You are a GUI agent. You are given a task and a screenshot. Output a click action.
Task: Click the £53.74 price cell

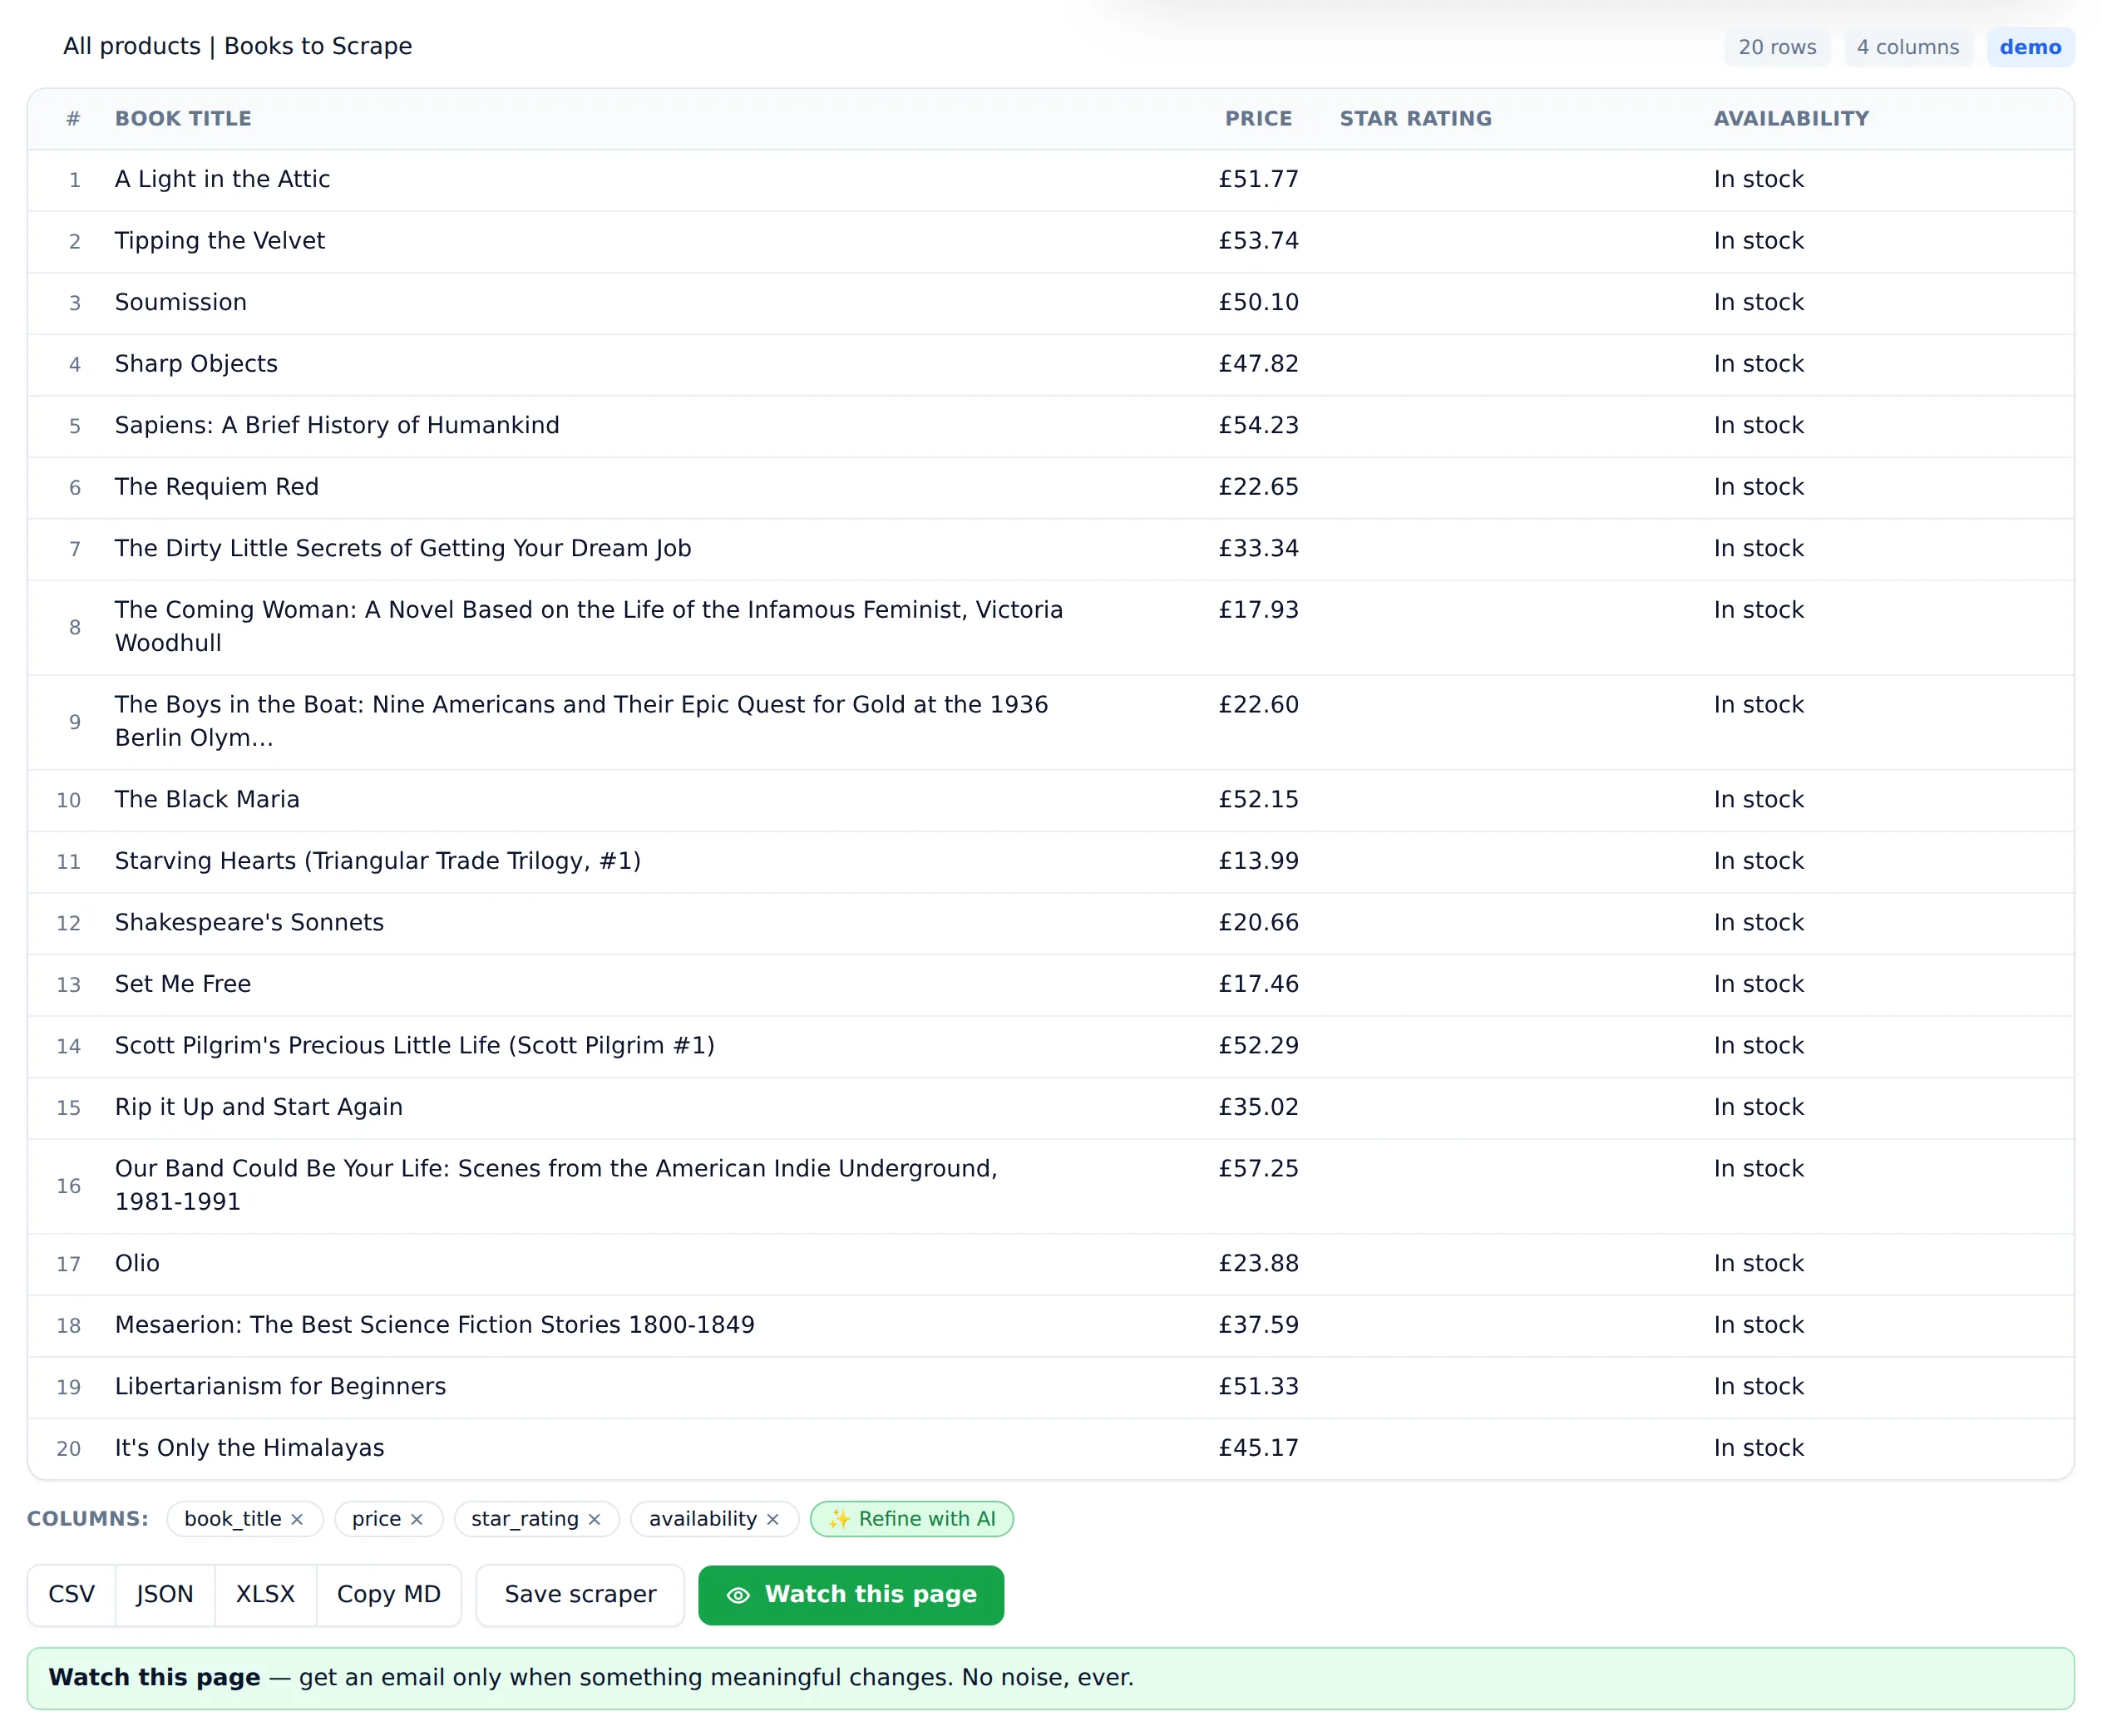(1258, 241)
